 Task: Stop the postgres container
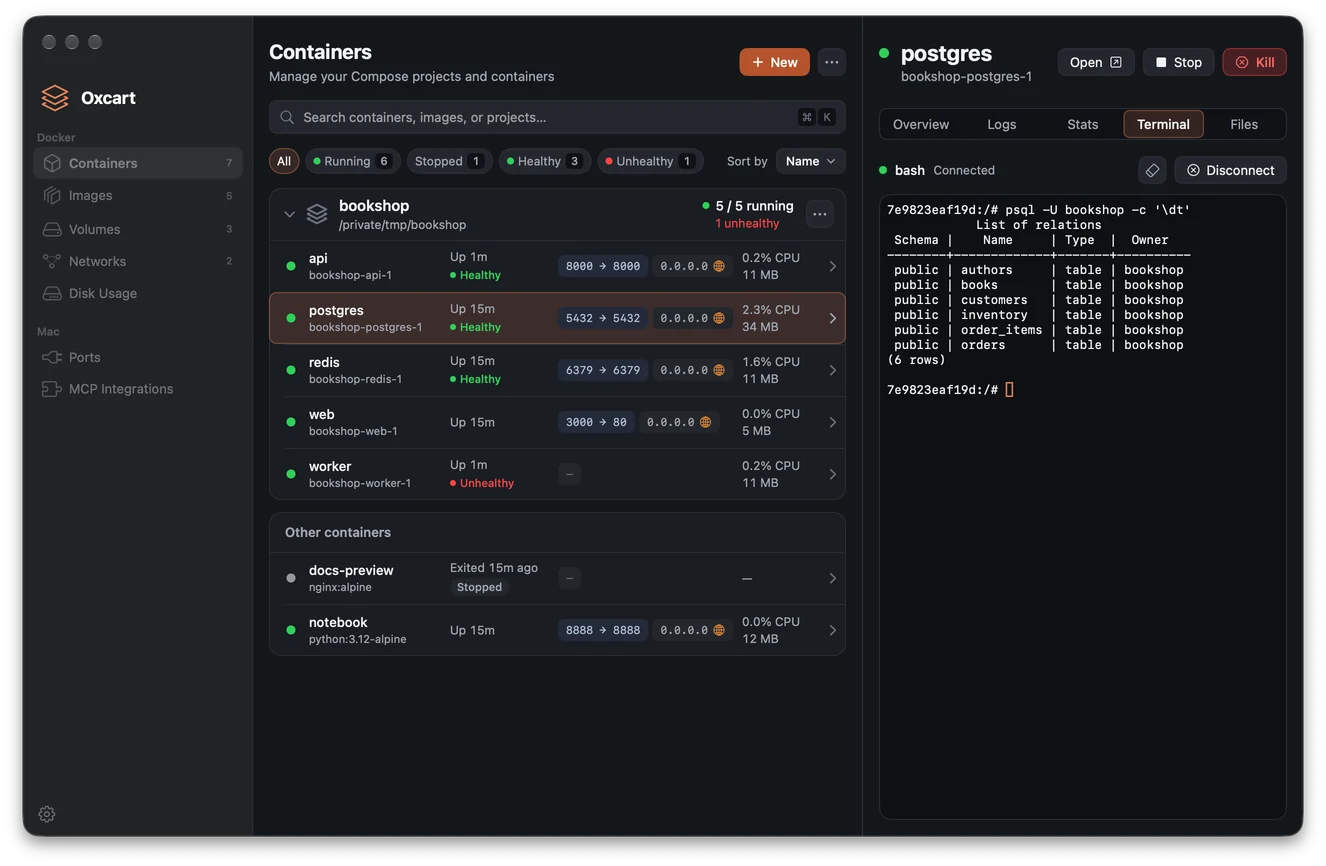point(1179,62)
